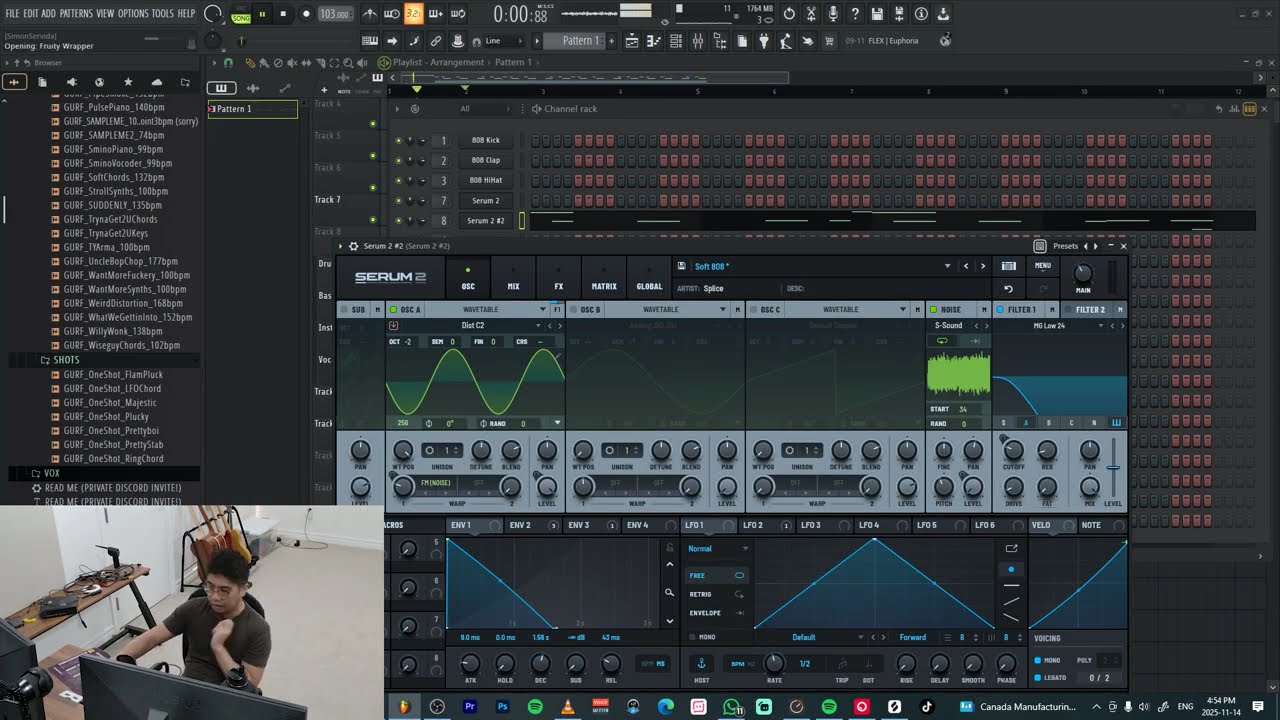
Task: Open the Mixer toolbar icon
Action: click(698, 41)
